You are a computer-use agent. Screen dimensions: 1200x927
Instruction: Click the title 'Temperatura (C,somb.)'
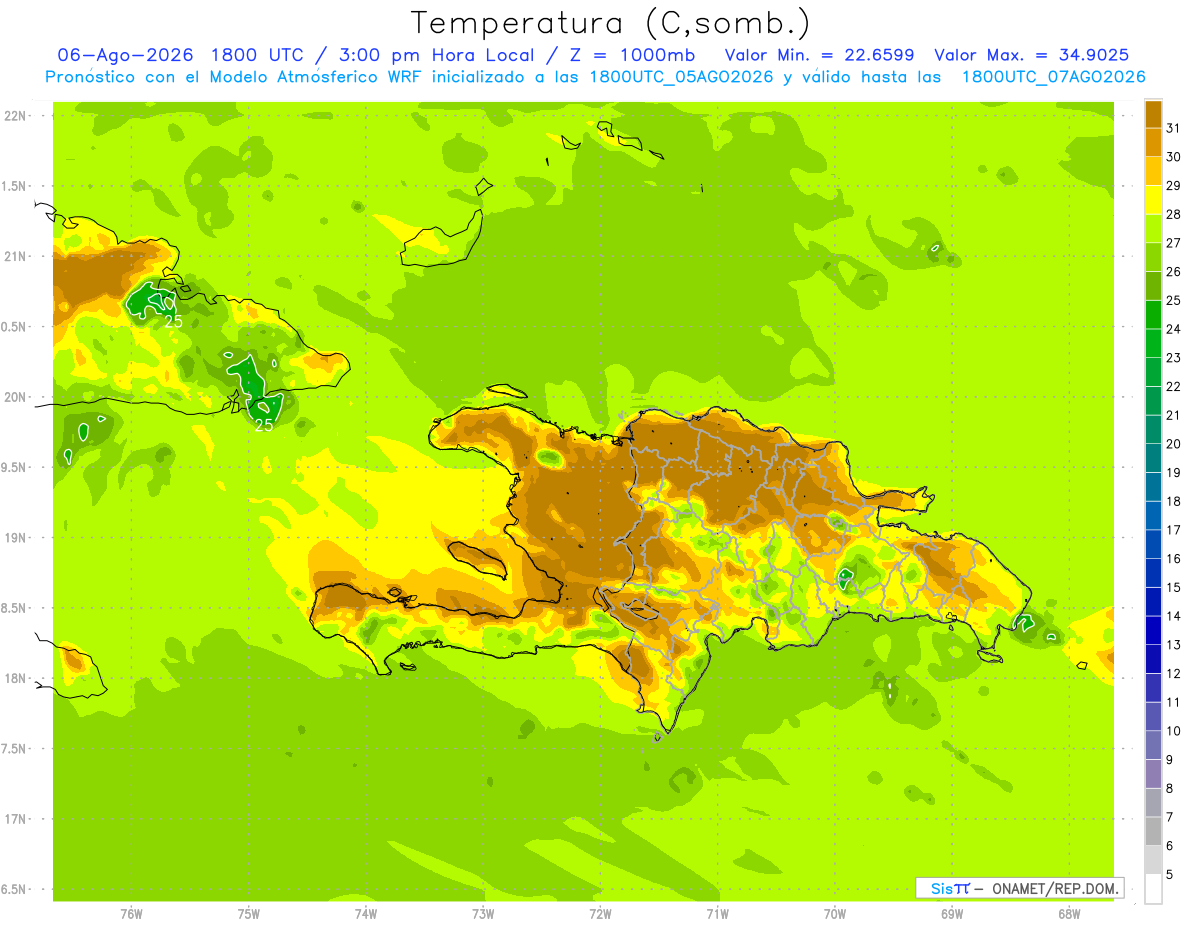tap(611, 23)
